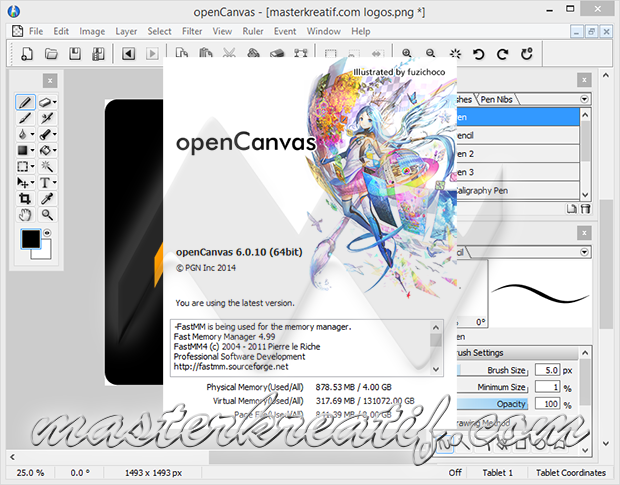Rotate canvas clockwise from the toolbar
This screenshot has width=620, height=485.
(503, 53)
